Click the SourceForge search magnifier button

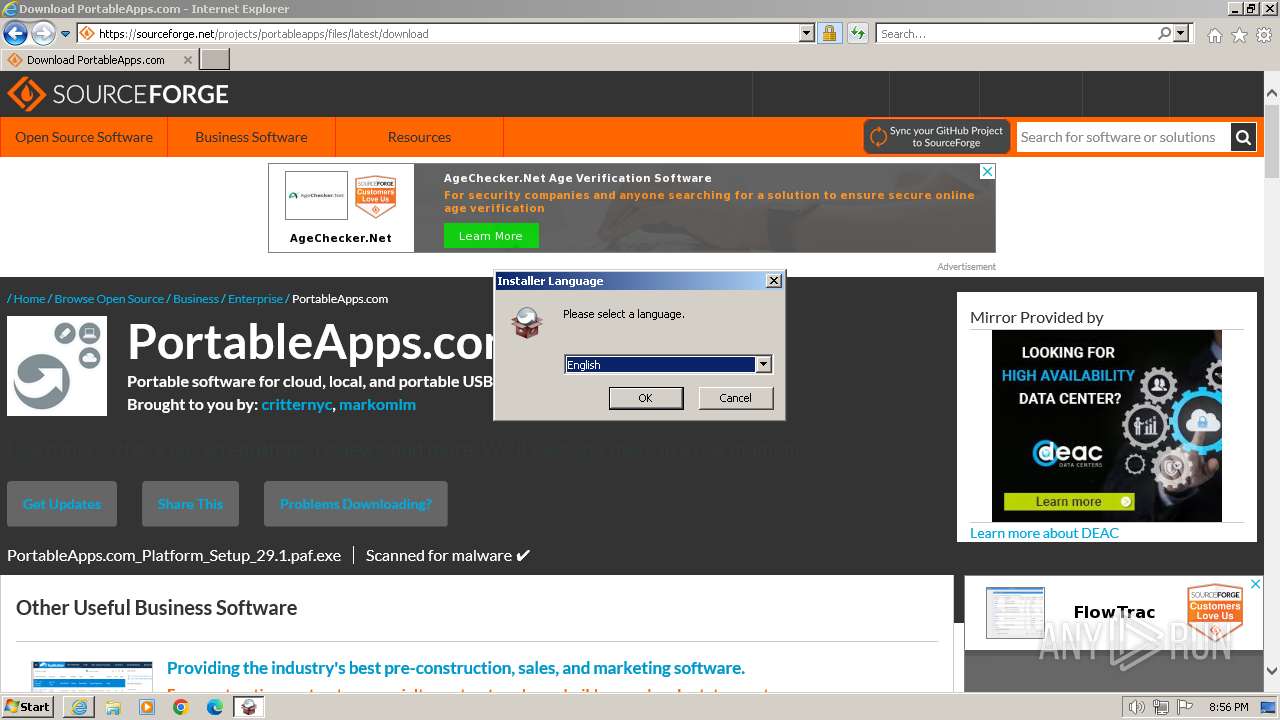tap(1243, 137)
